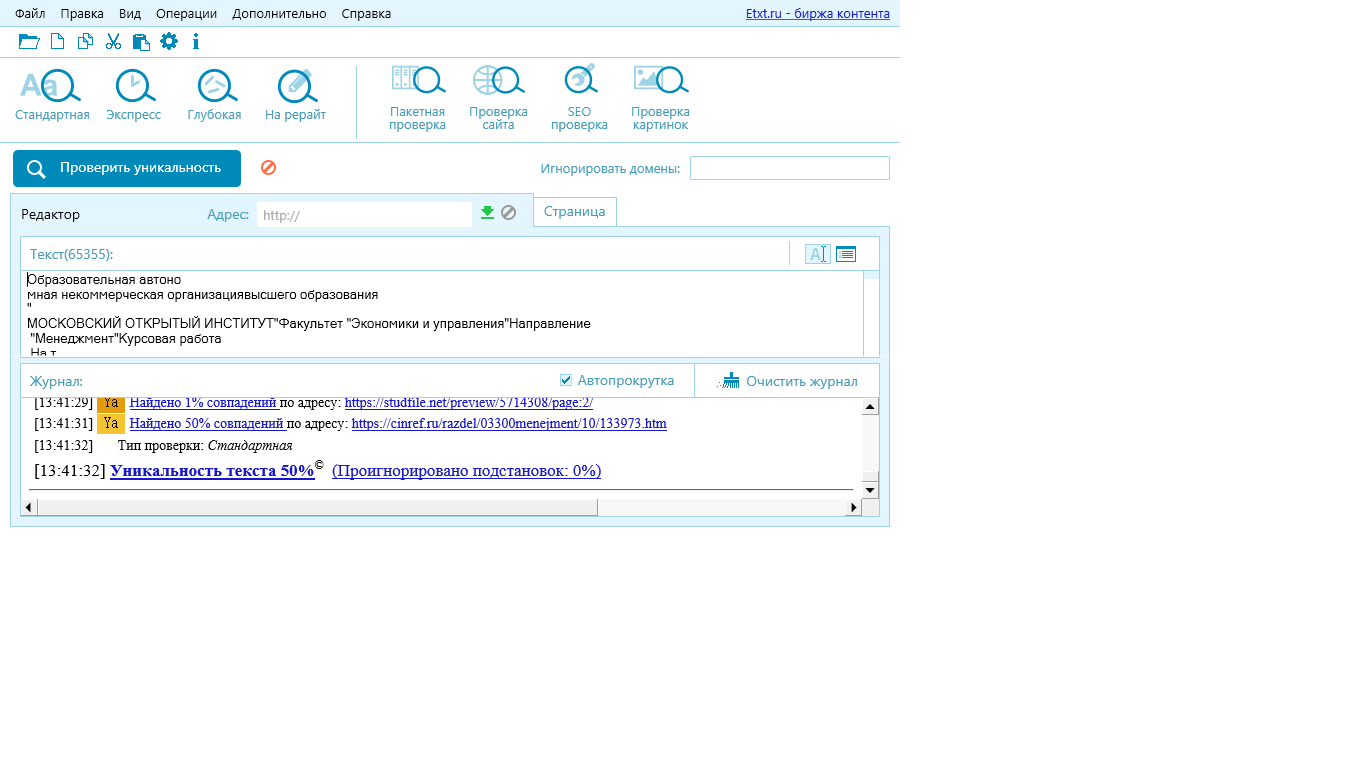Switch to the list view icon in the text panel
This screenshot has height=768, width=1366.
pos(846,254)
